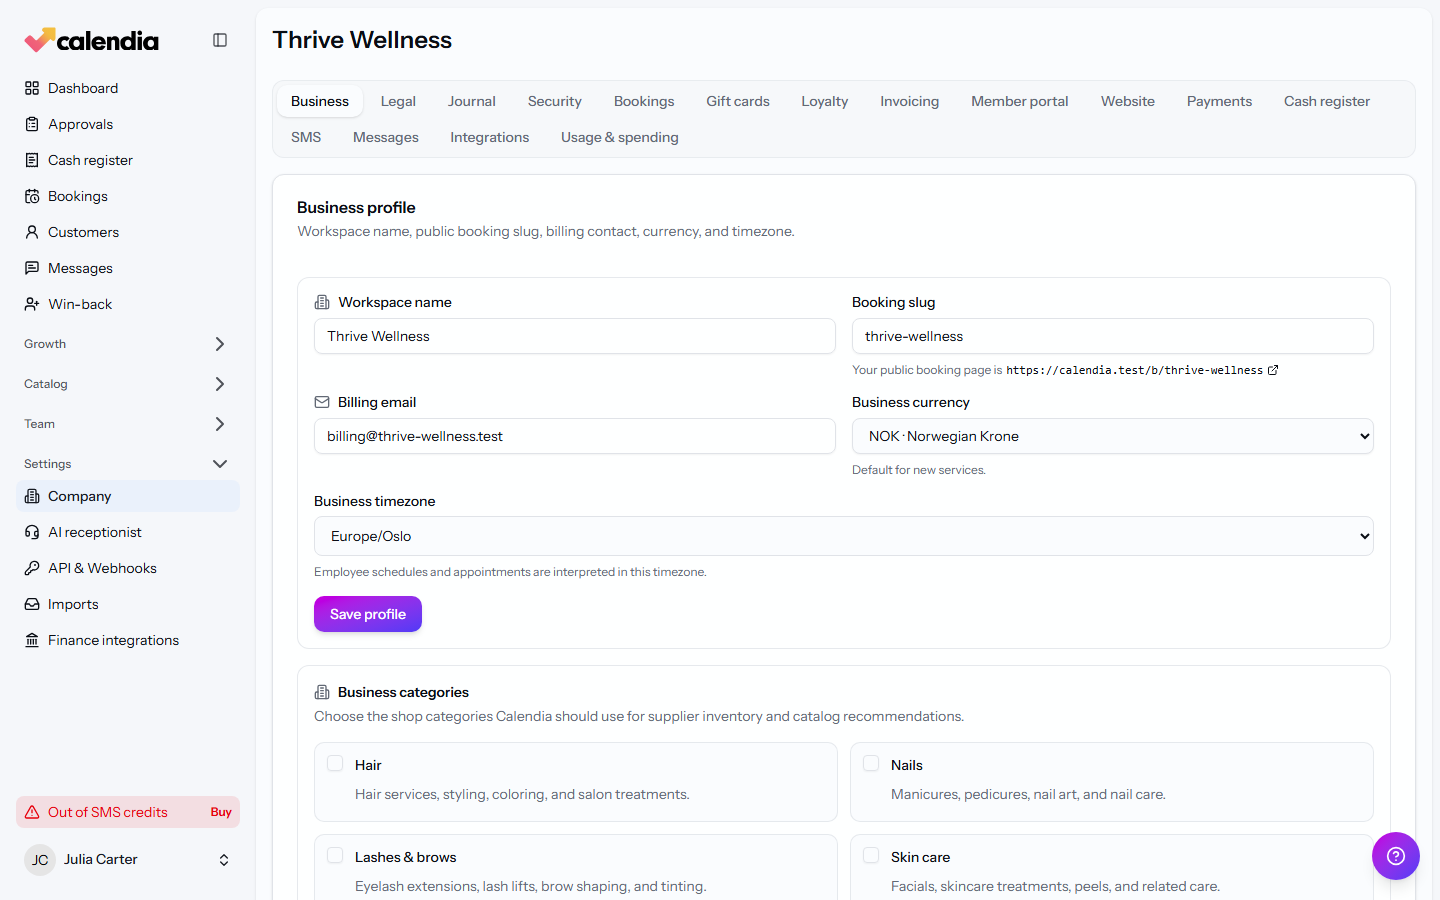This screenshot has height=900, width=1440.
Task: Open the Business currency dropdown
Action: [x=1113, y=436]
